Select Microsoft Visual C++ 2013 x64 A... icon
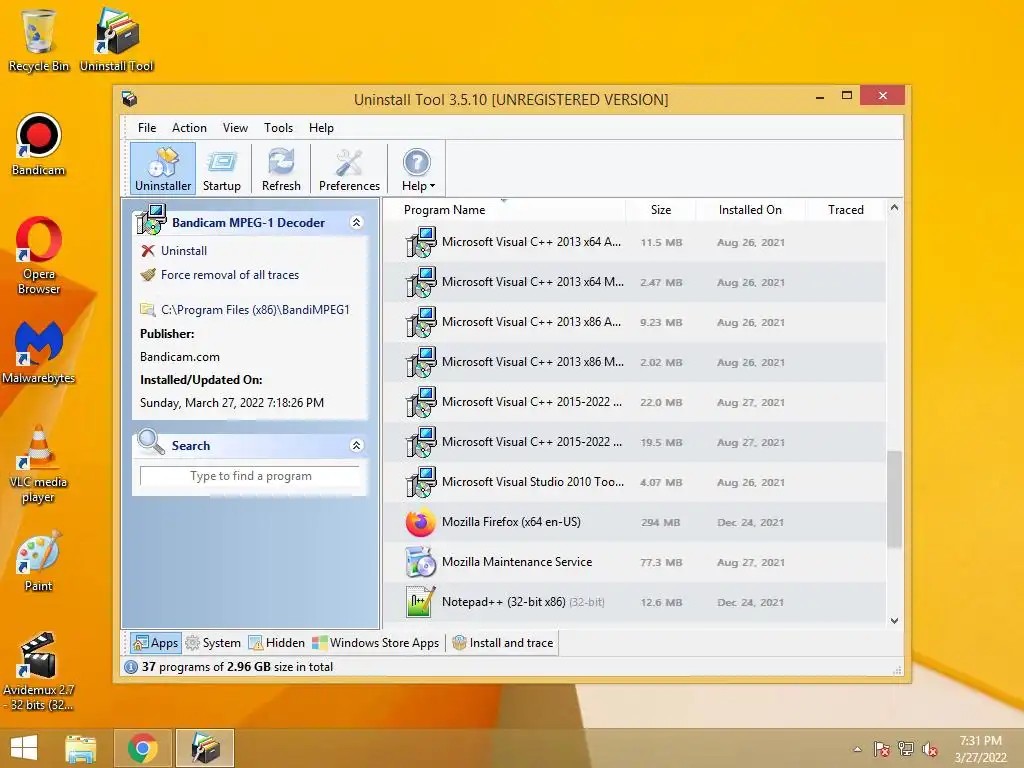The height and width of the screenshot is (768, 1024). point(421,242)
